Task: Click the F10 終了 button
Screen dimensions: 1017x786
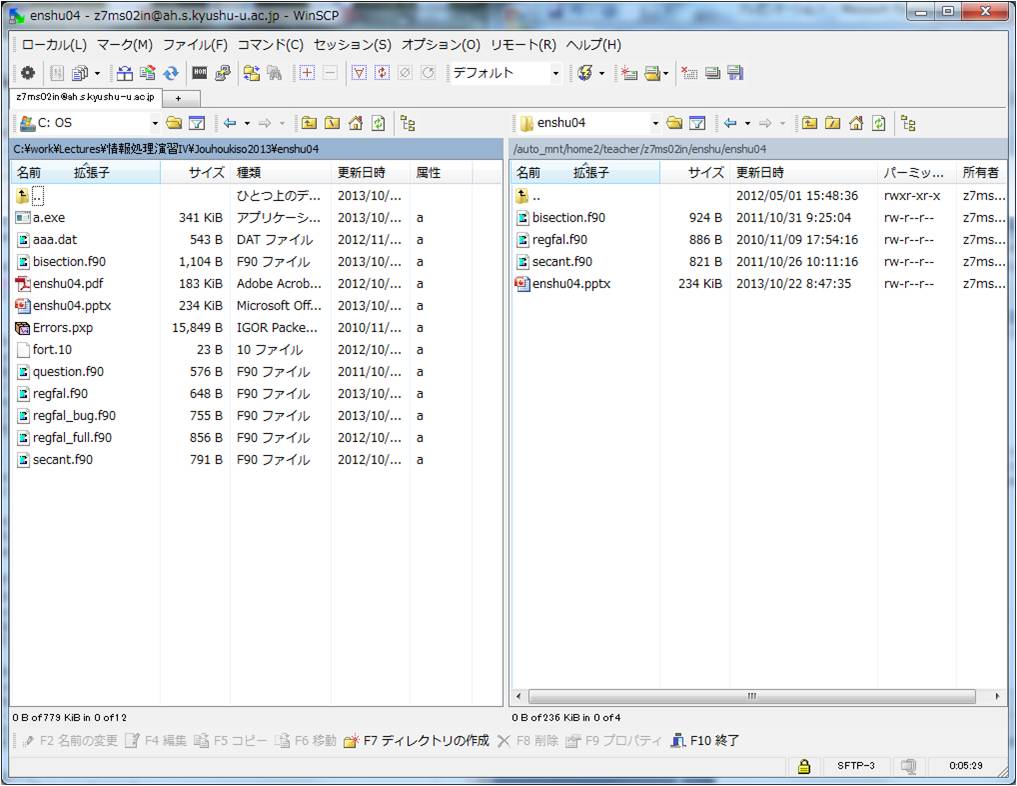Action: pos(705,741)
